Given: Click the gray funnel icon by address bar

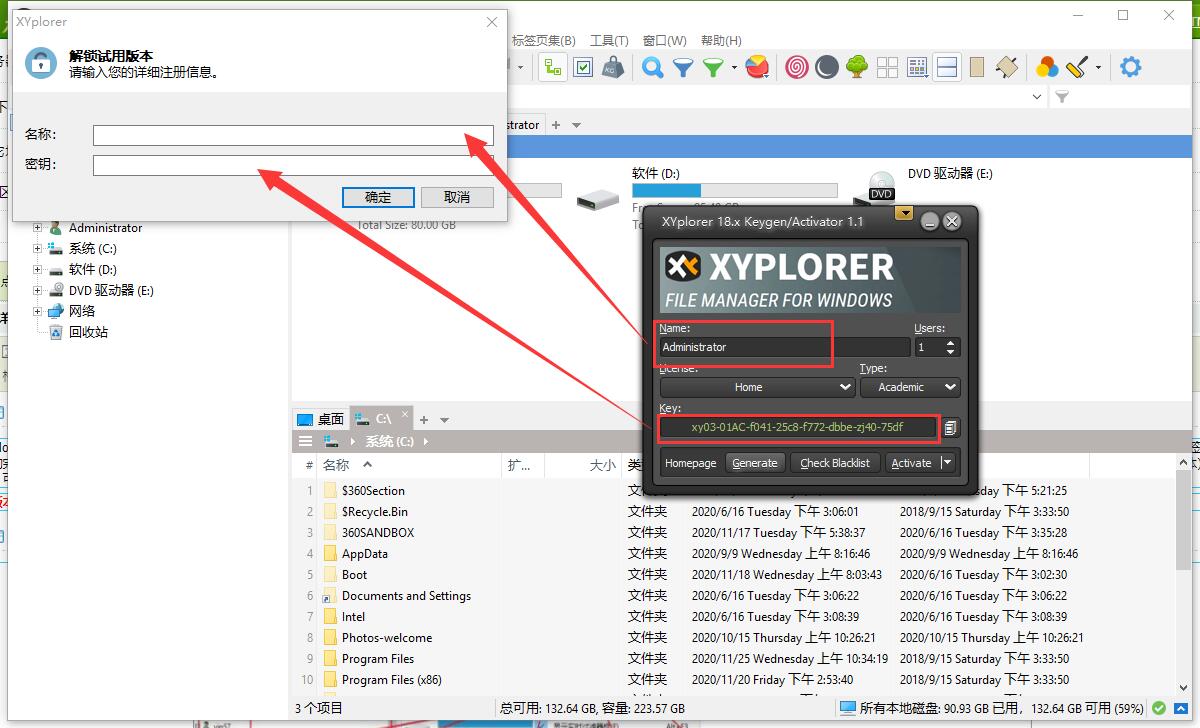Looking at the screenshot, I should (x=1062, y=97).
